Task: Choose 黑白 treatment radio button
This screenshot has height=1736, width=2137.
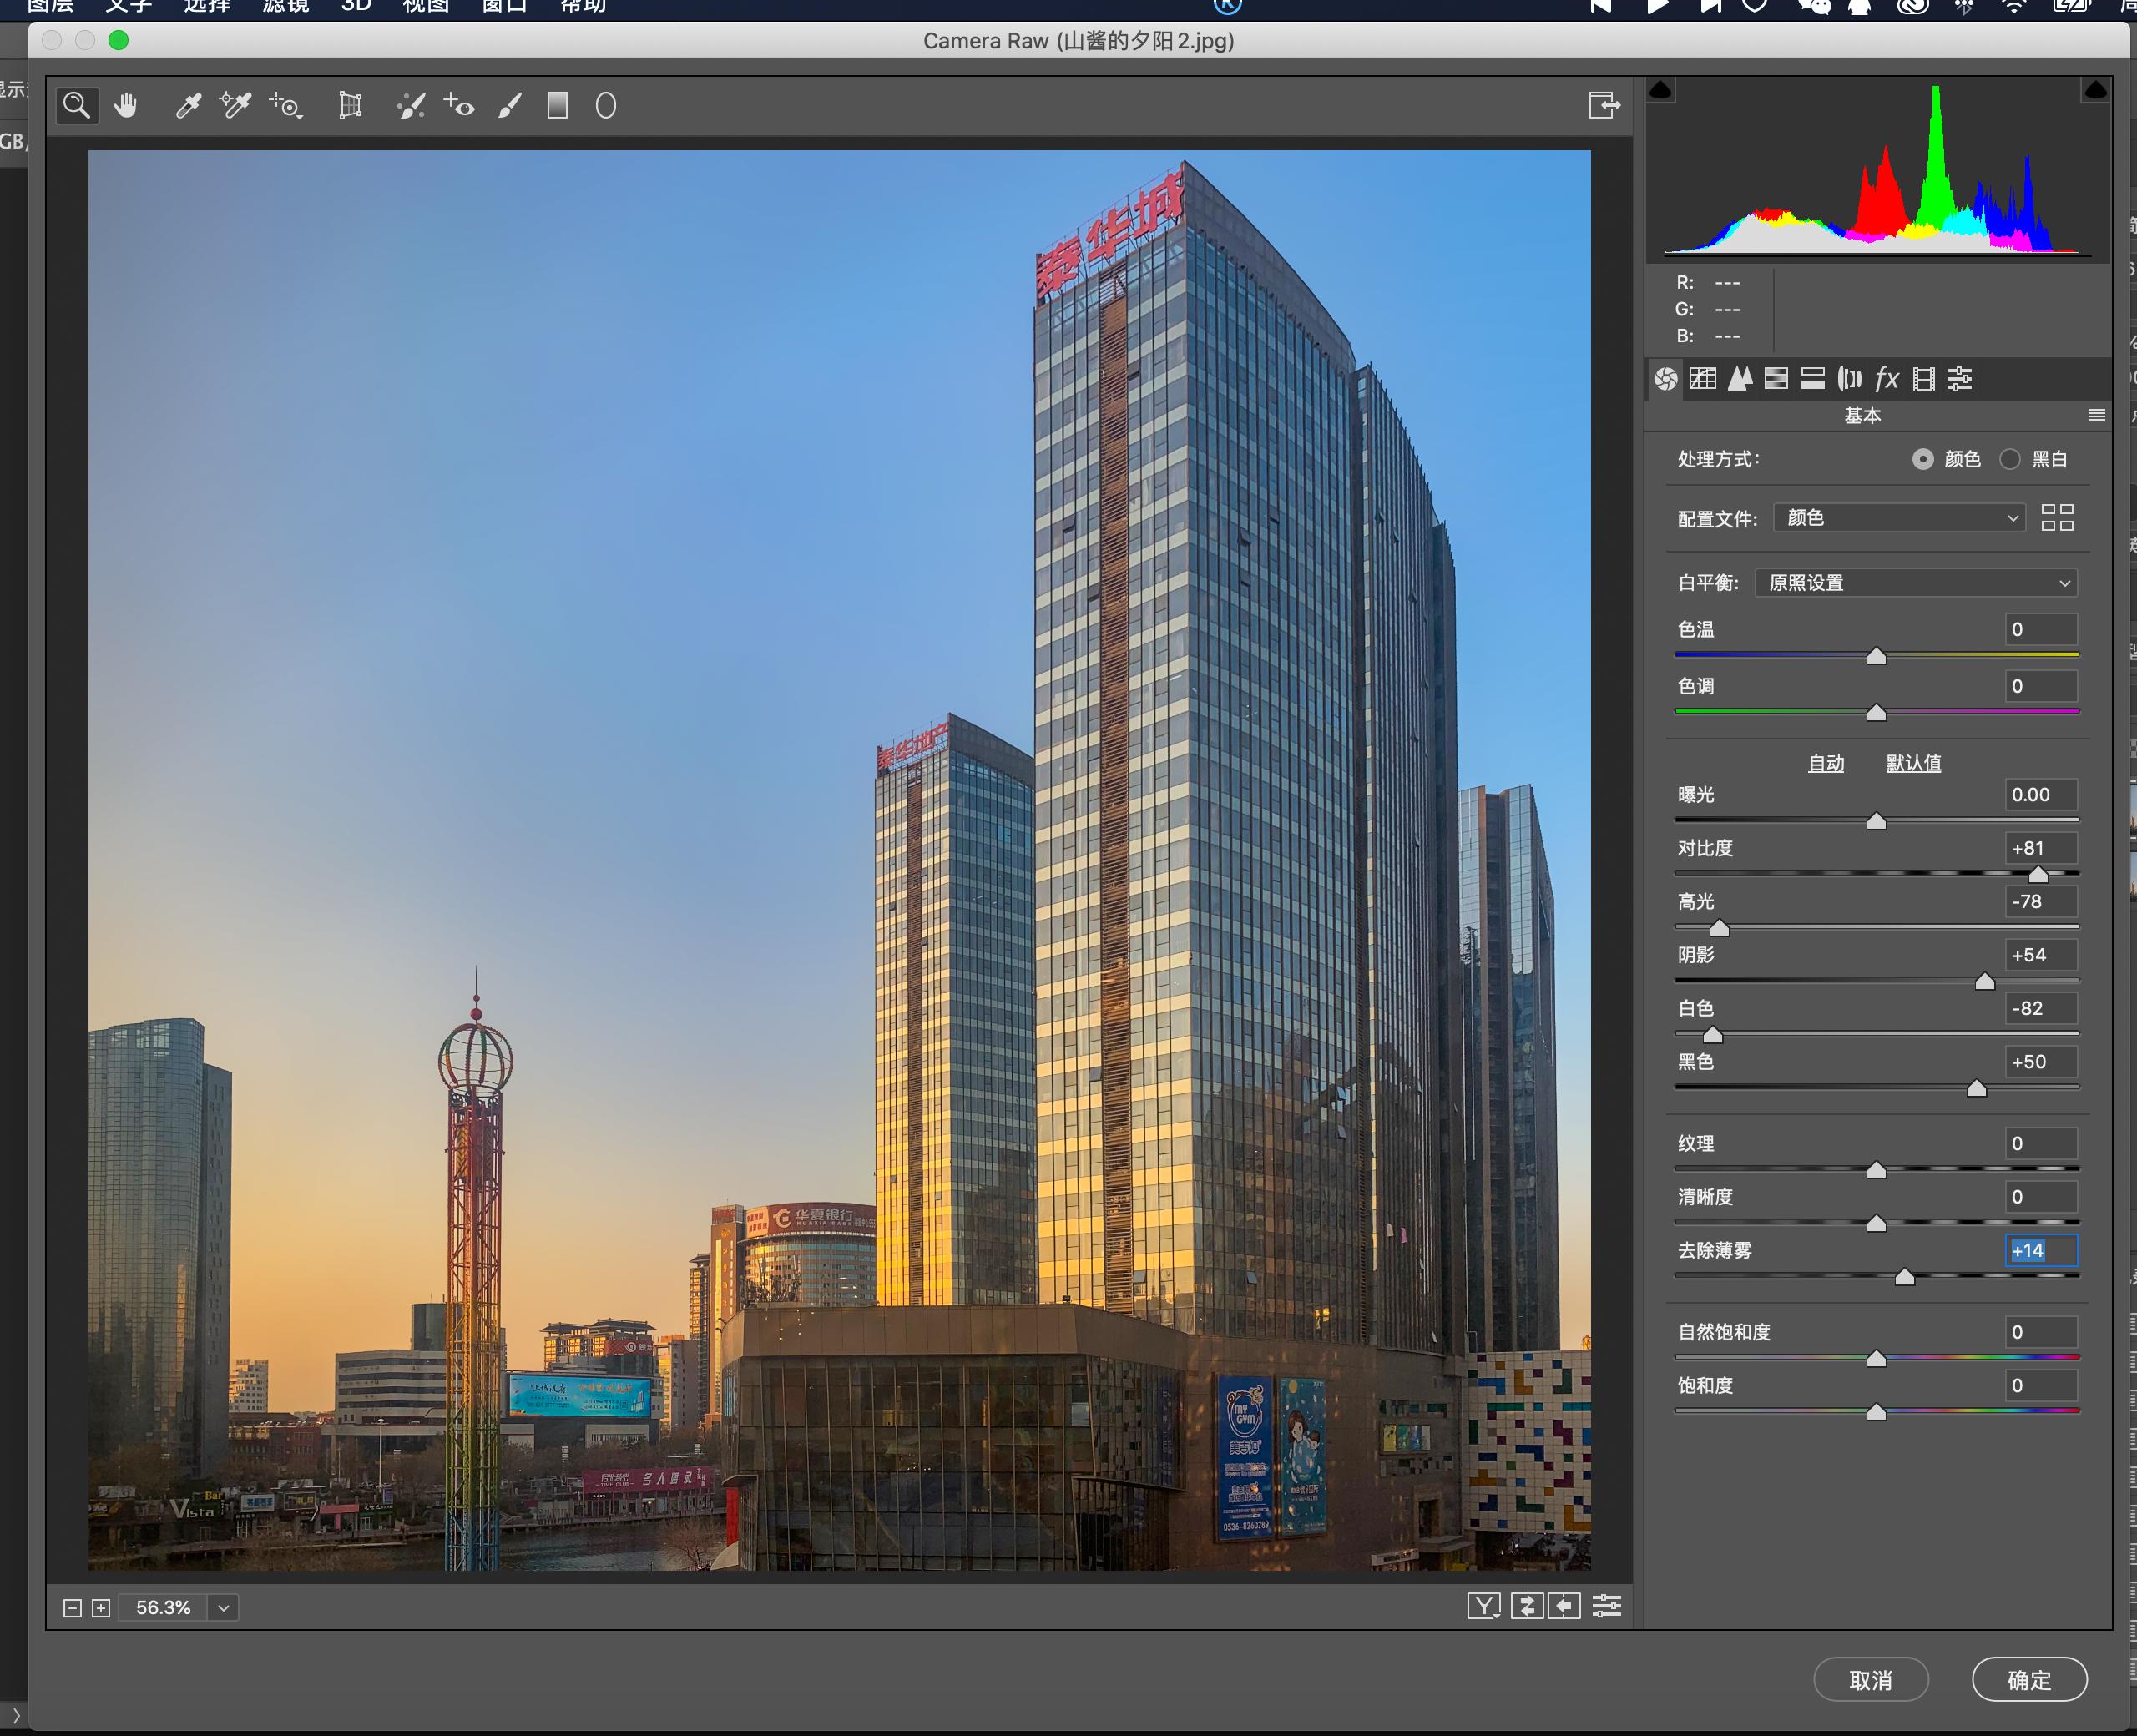Action: [2010, 459]
